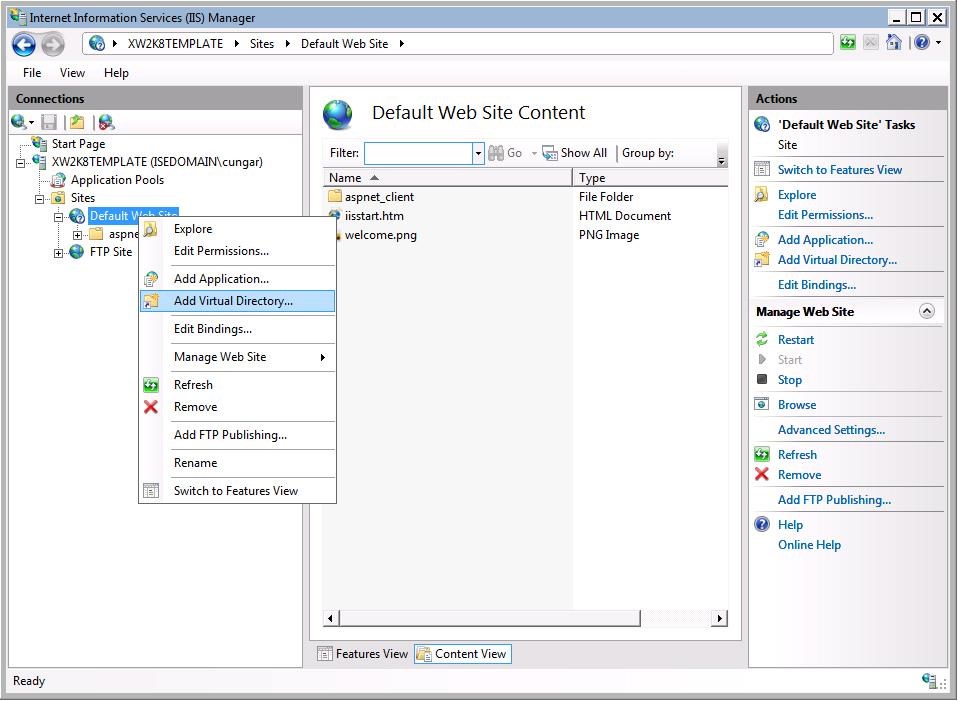Screen dimensions: 958x701
Task: Open the Filter combo box dropdown arrow
Action: (478, 153)
